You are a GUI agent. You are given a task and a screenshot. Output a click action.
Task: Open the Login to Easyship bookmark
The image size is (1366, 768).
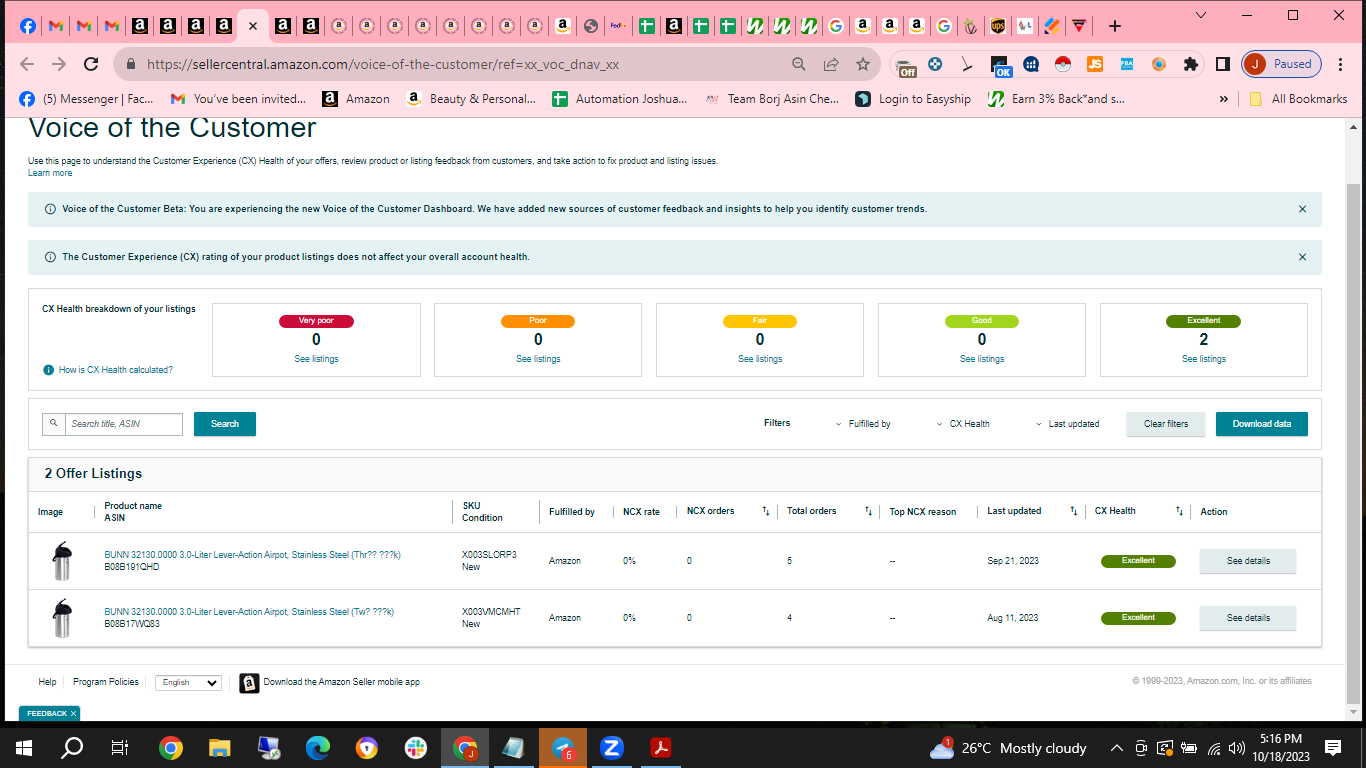pos(913,99)
